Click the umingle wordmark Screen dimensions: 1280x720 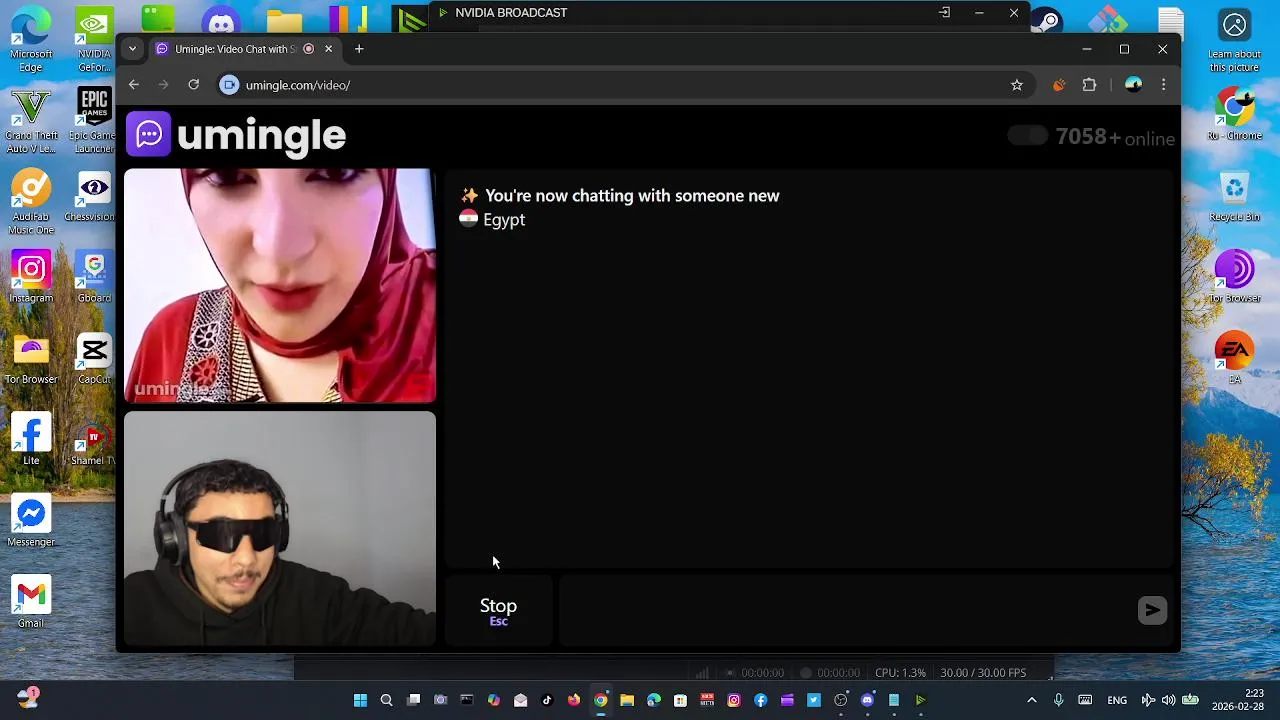click(x=261, y=135)
